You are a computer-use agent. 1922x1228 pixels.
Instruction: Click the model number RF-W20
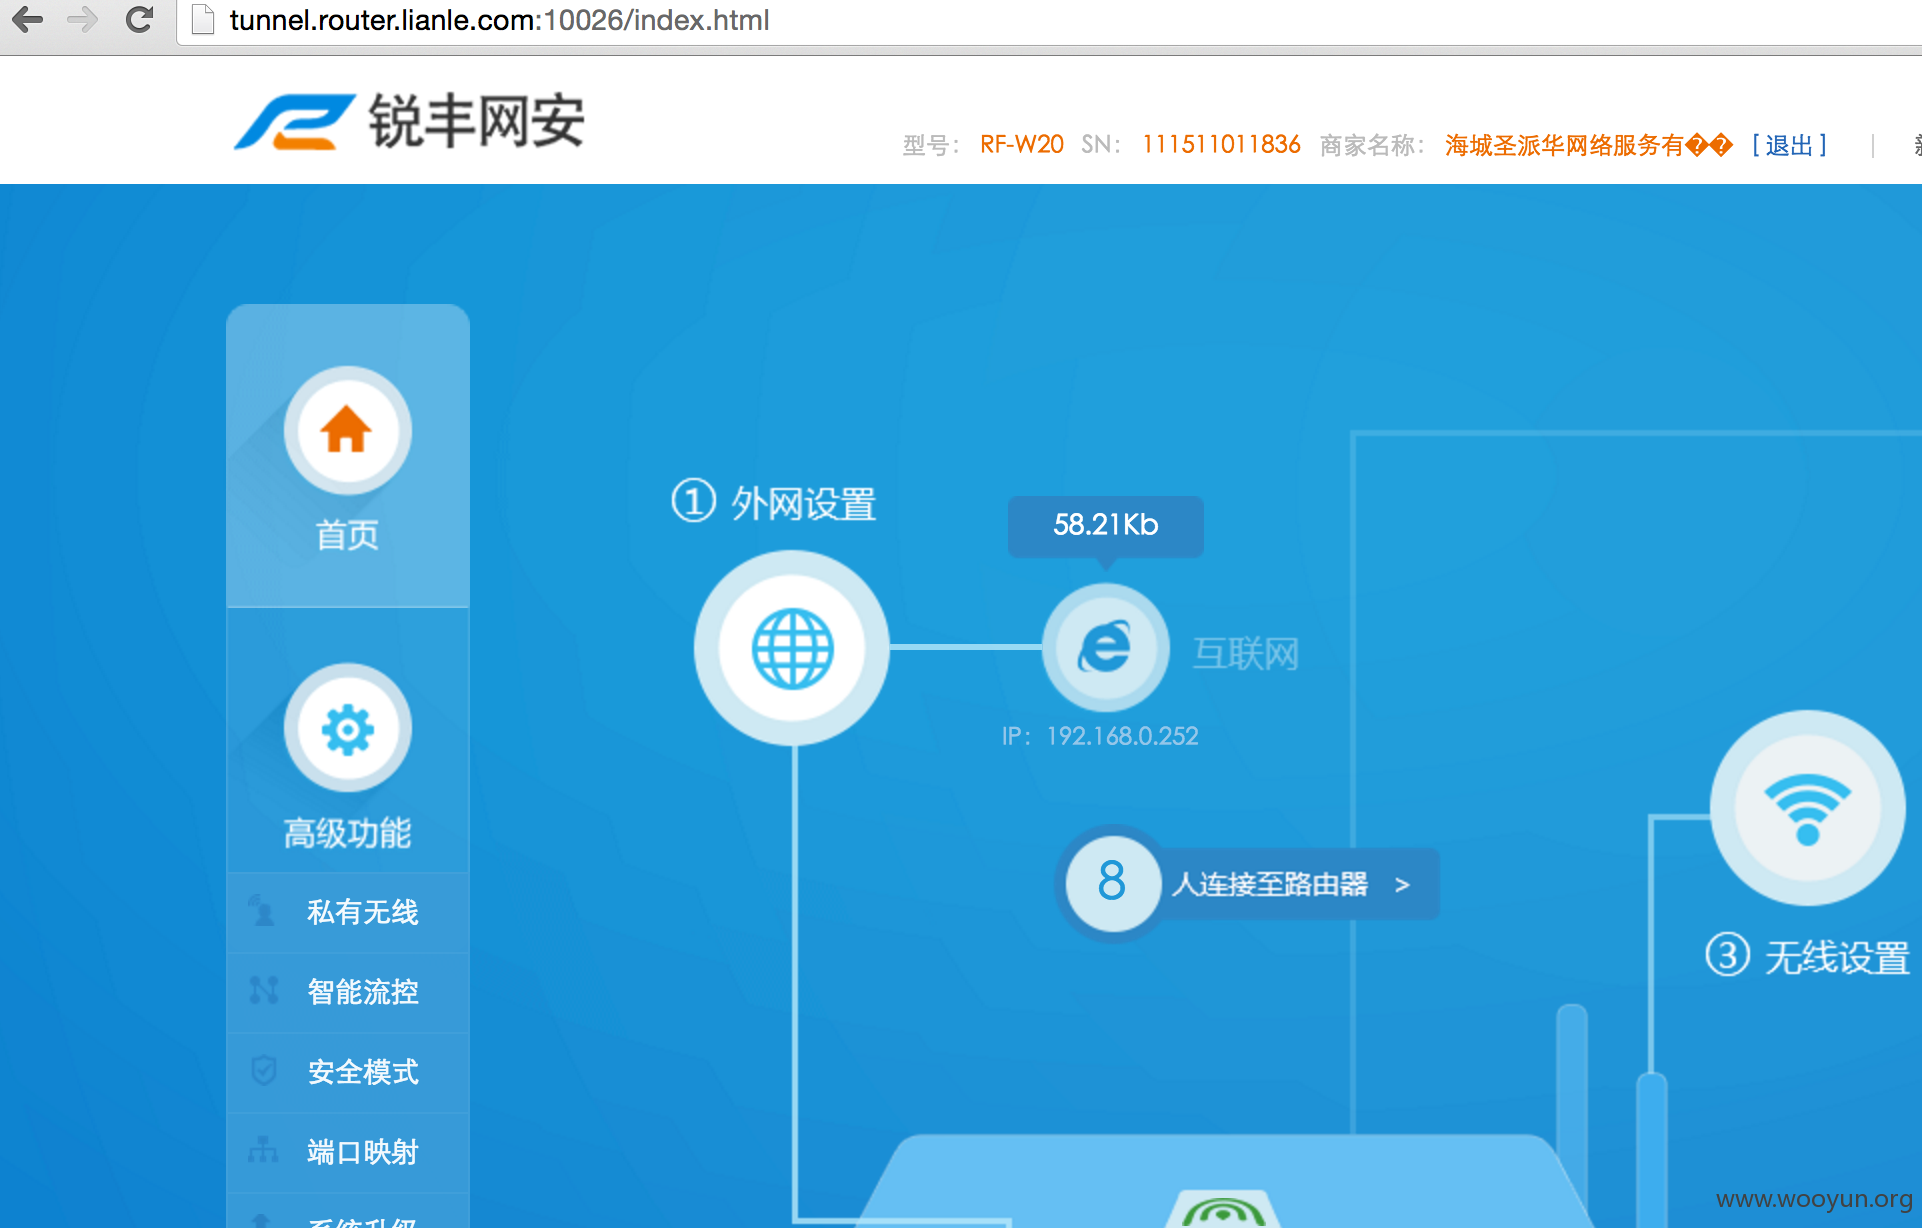coord(1021,145)
